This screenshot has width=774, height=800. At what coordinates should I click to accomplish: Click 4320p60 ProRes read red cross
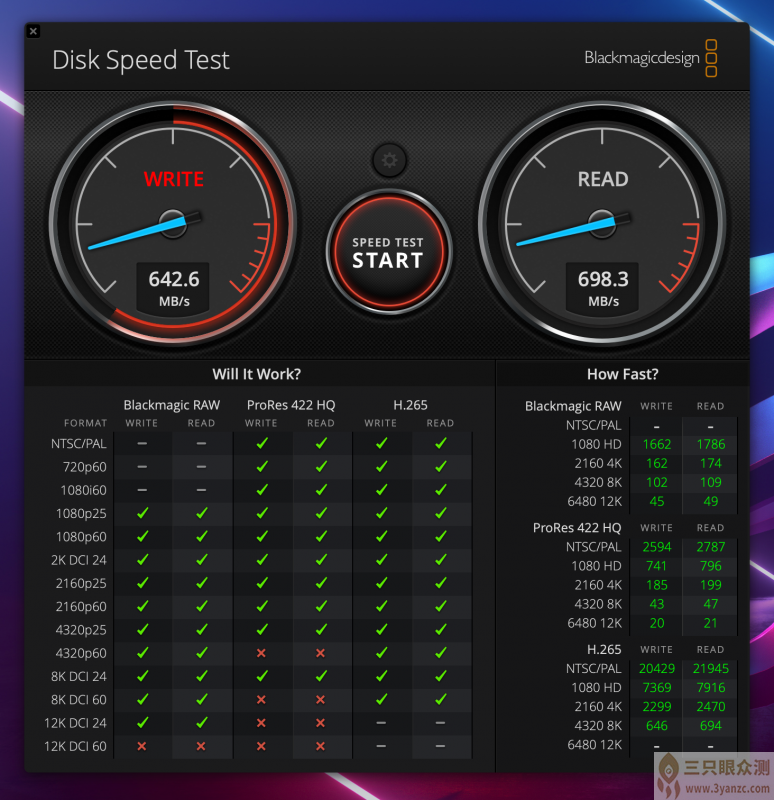(x=320, y=653)
